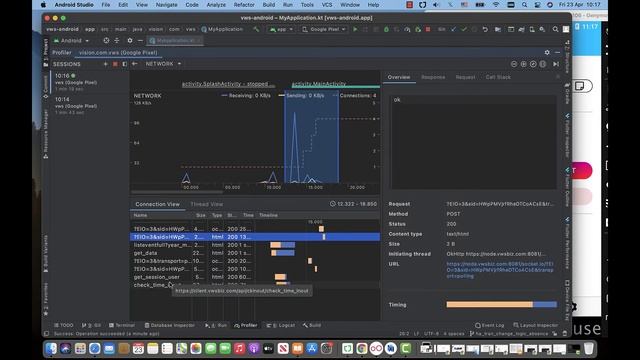This screenshot has width=640, height=360.
Task: Click the Make Project hammer icon
Action: click(256, 29)
